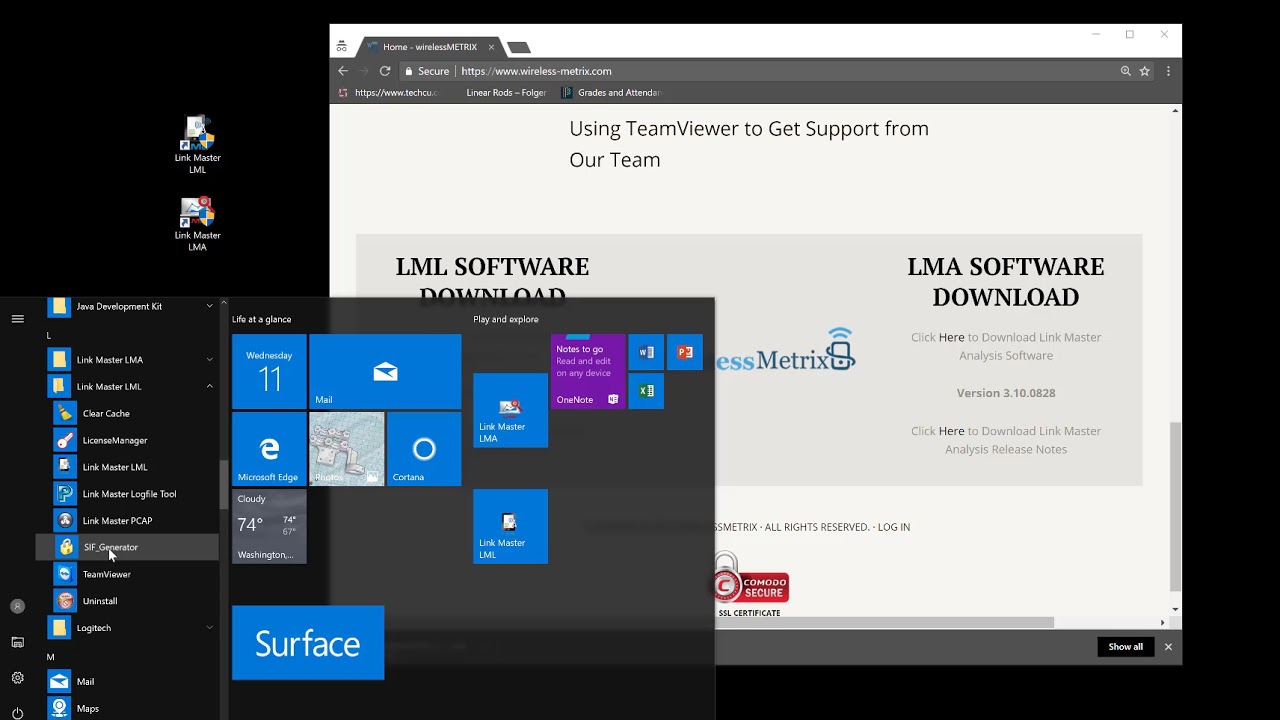The height and width of the screenshot is (720, 1280).
Task: Select the Home - wirelessMETRIX browser tab
Action: pos(430,47)
